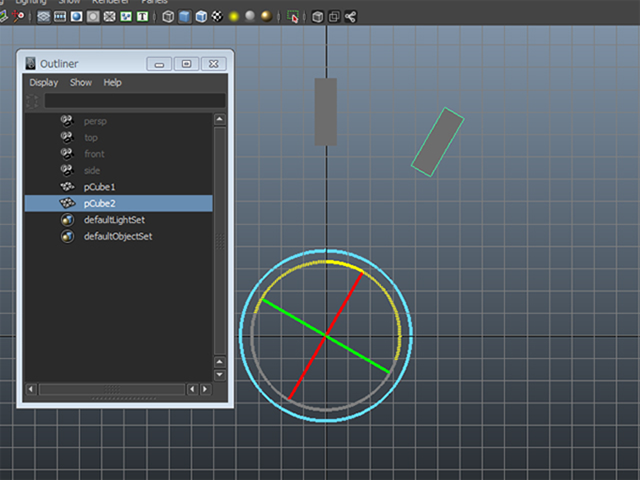Toggle the gate mask icon
Image resolution: width=640 pixels, height=480 pixels.
(93, 17)
